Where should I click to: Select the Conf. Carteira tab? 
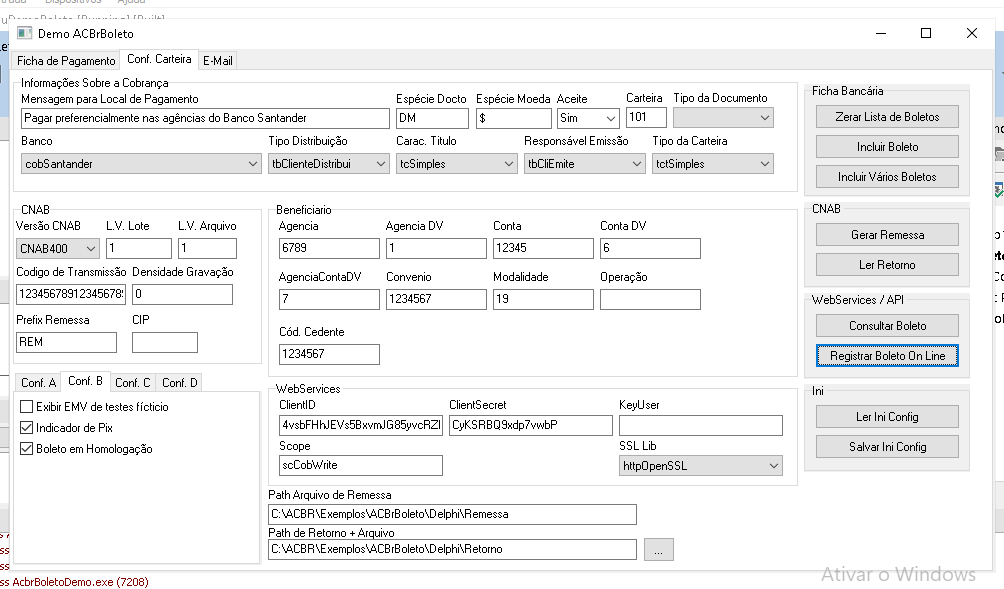tap(159, 59)
